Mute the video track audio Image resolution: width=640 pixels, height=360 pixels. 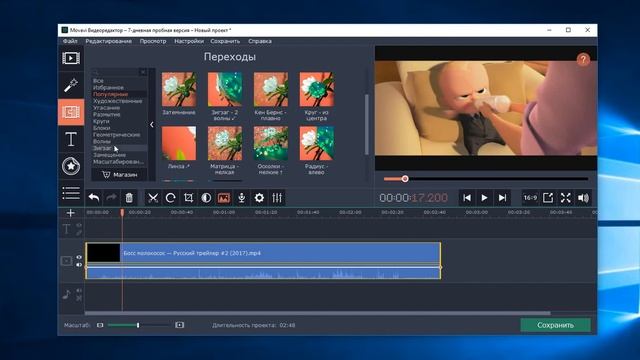coord(79,265)
